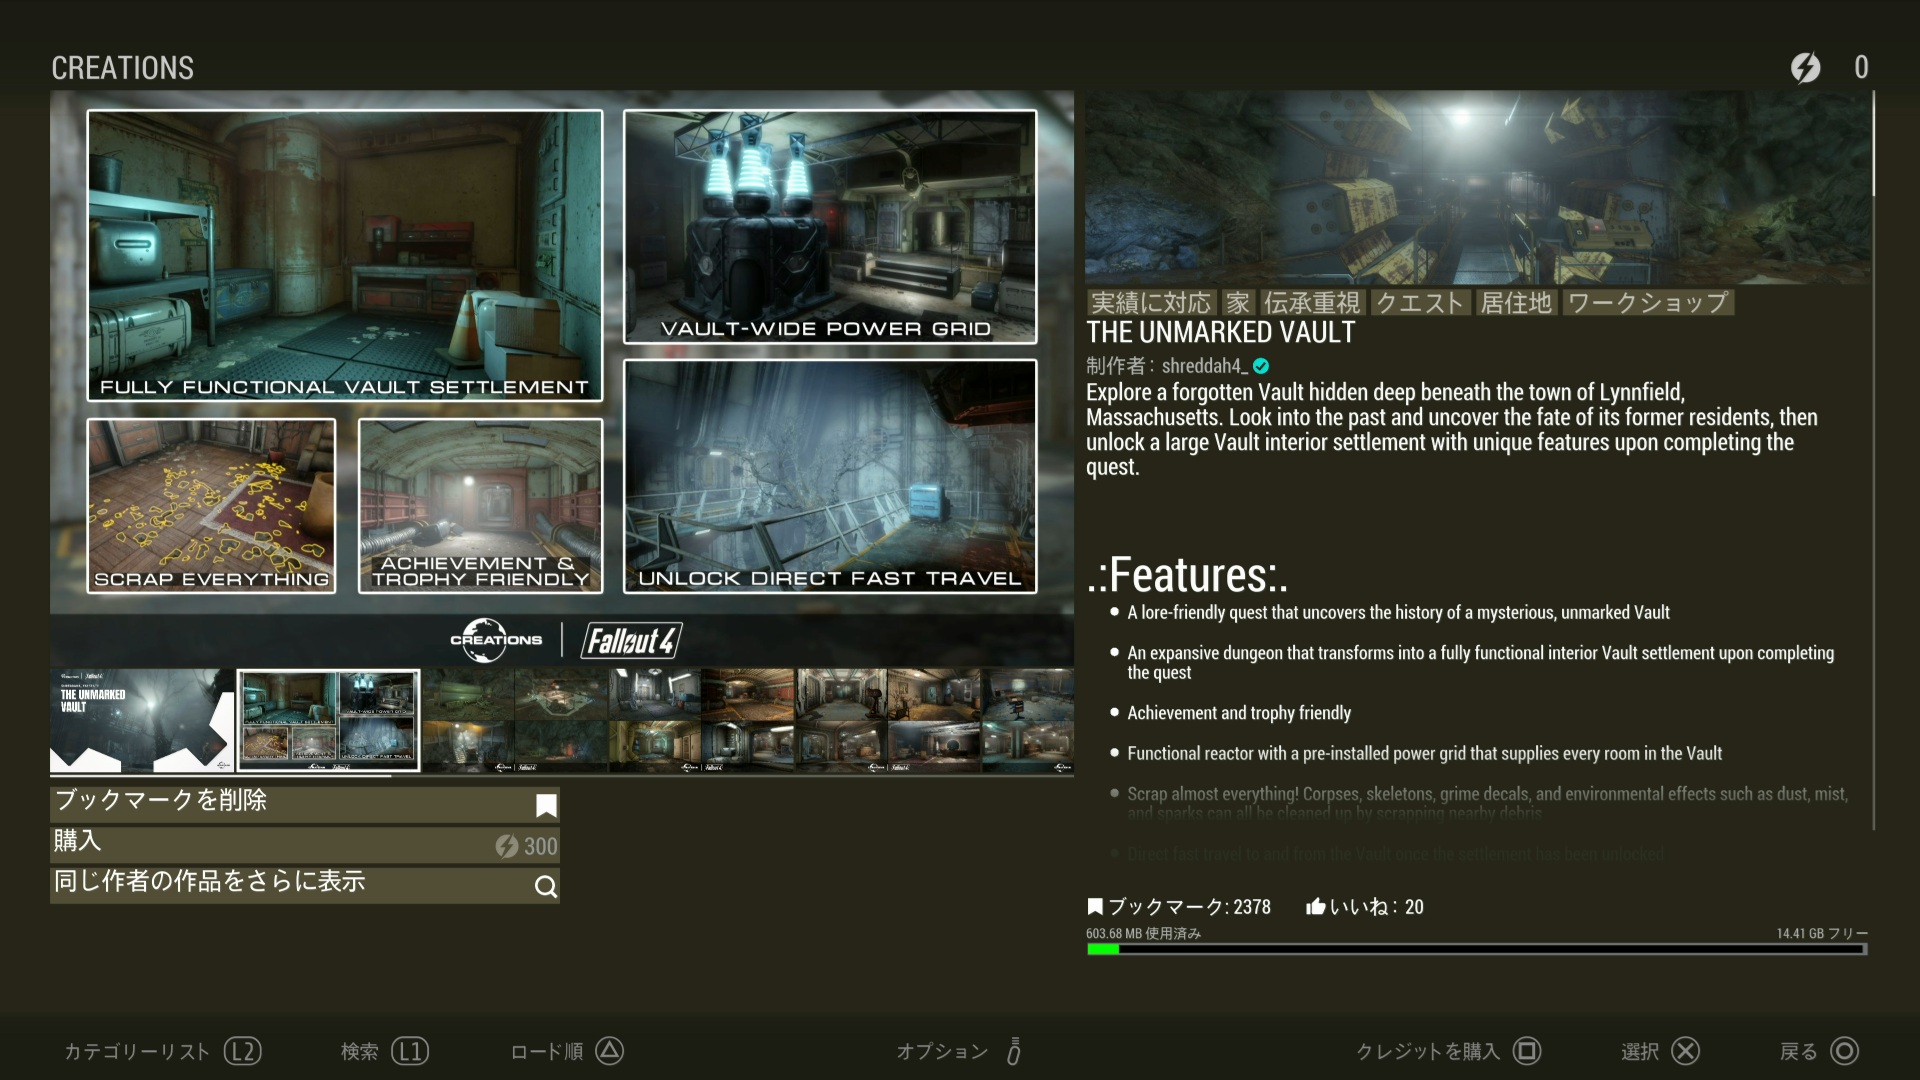Screen dimensions: 1920x1080
Task: Select the 伝承重視 tag
Action: pyautogui.click(x=1312, y=302)
